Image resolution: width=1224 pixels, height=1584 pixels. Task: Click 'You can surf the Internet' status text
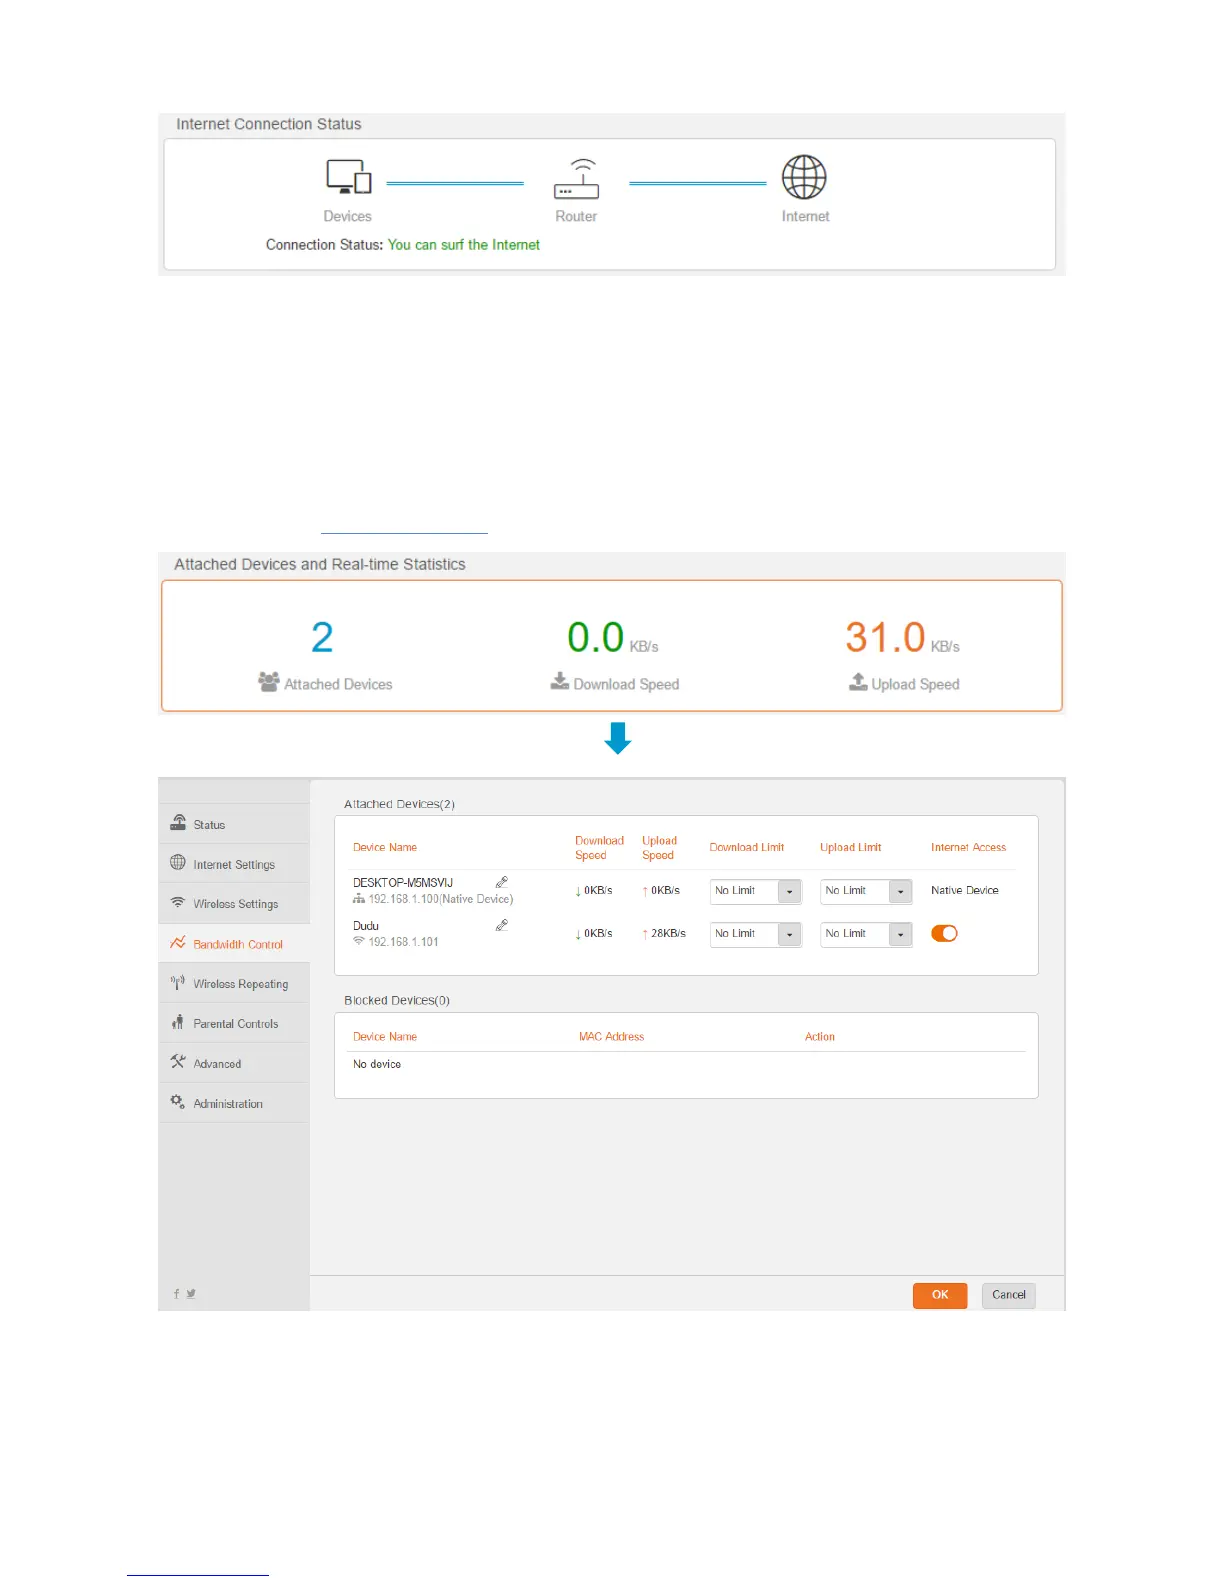(464, 245)
